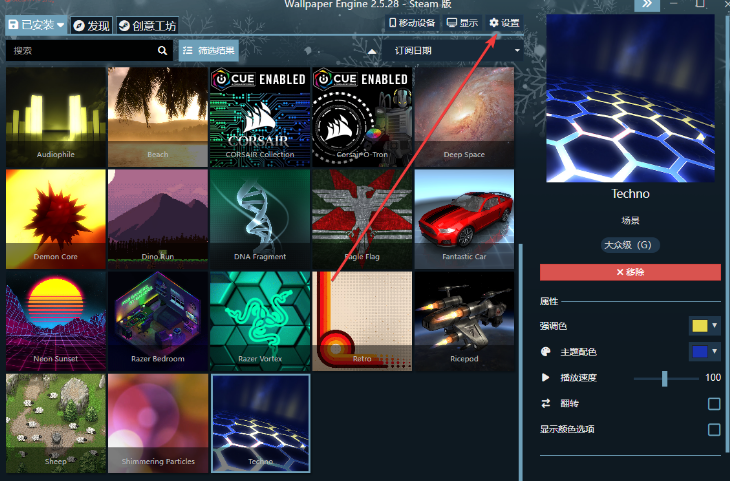
Task: Open the 显示 monitor display options
Action: pyautogui.click(x=462, y=23)
